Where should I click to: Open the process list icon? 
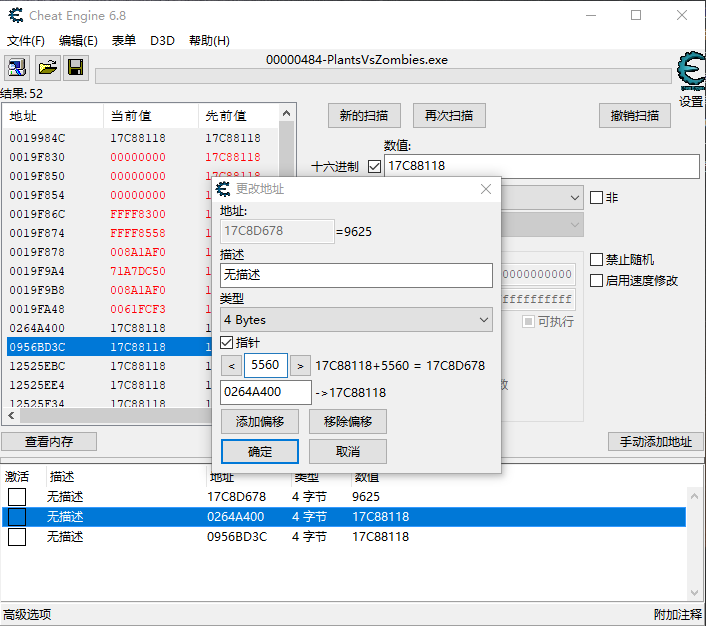pos(17,68)
